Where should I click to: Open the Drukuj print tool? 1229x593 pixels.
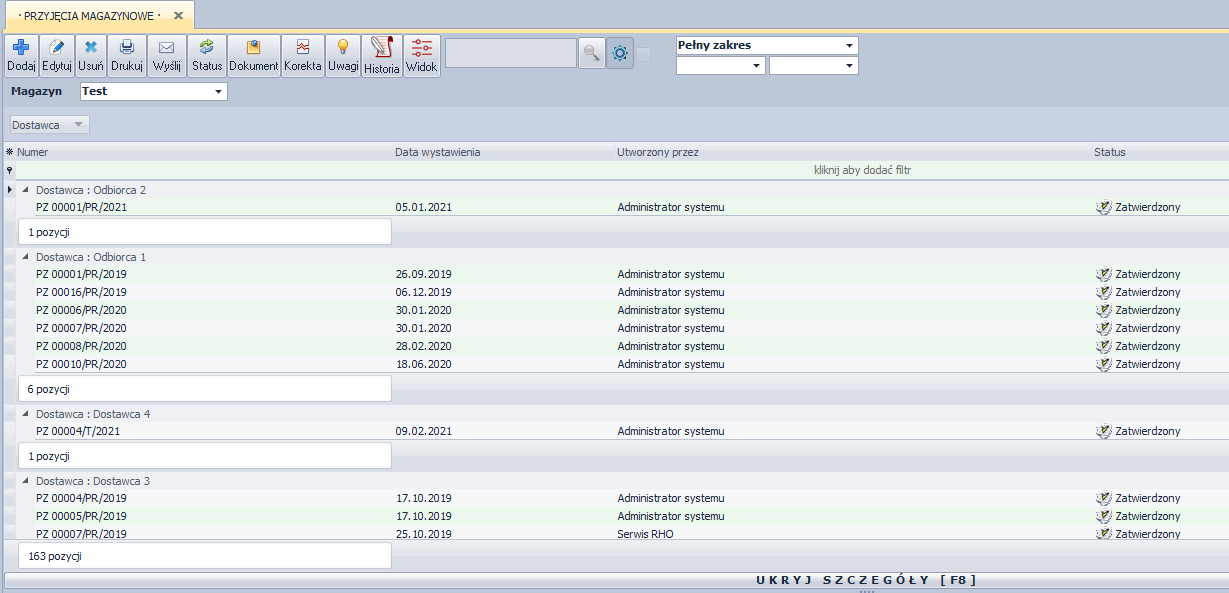click(x=127, y=56)
